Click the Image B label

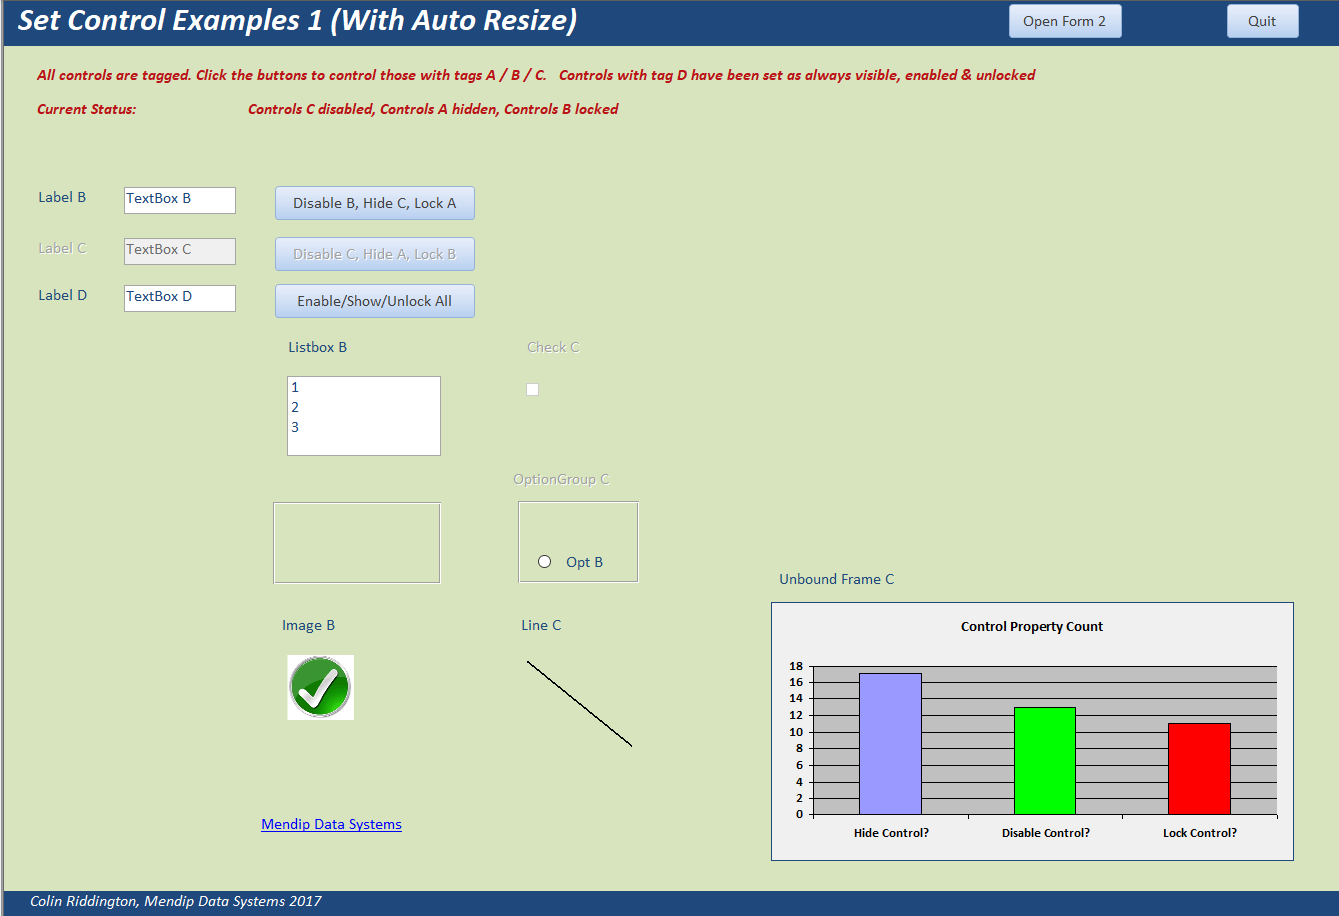pyautogui.click(x=308, y=625)
